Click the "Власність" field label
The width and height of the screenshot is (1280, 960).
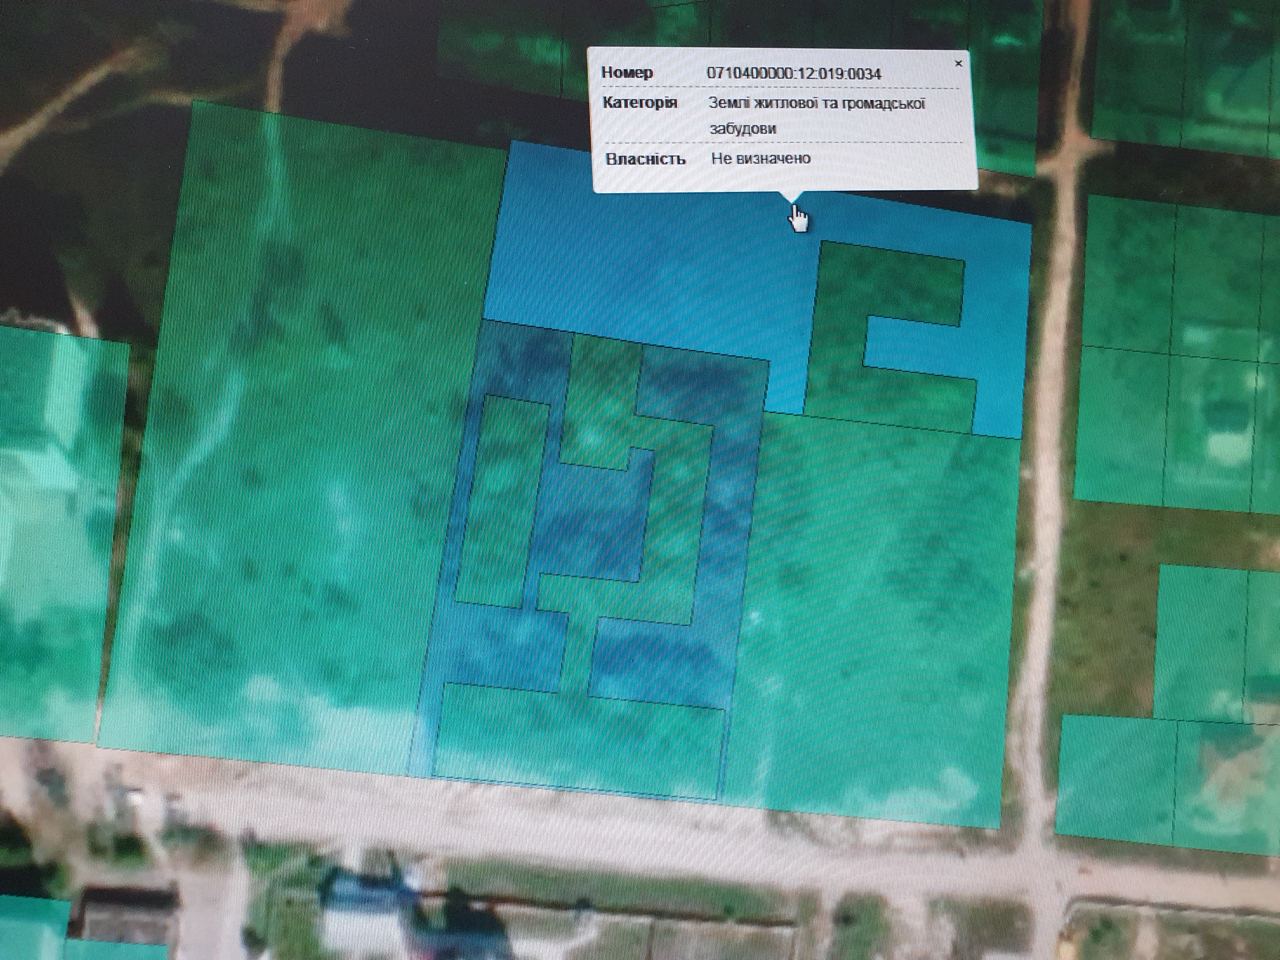click(645, 158)
